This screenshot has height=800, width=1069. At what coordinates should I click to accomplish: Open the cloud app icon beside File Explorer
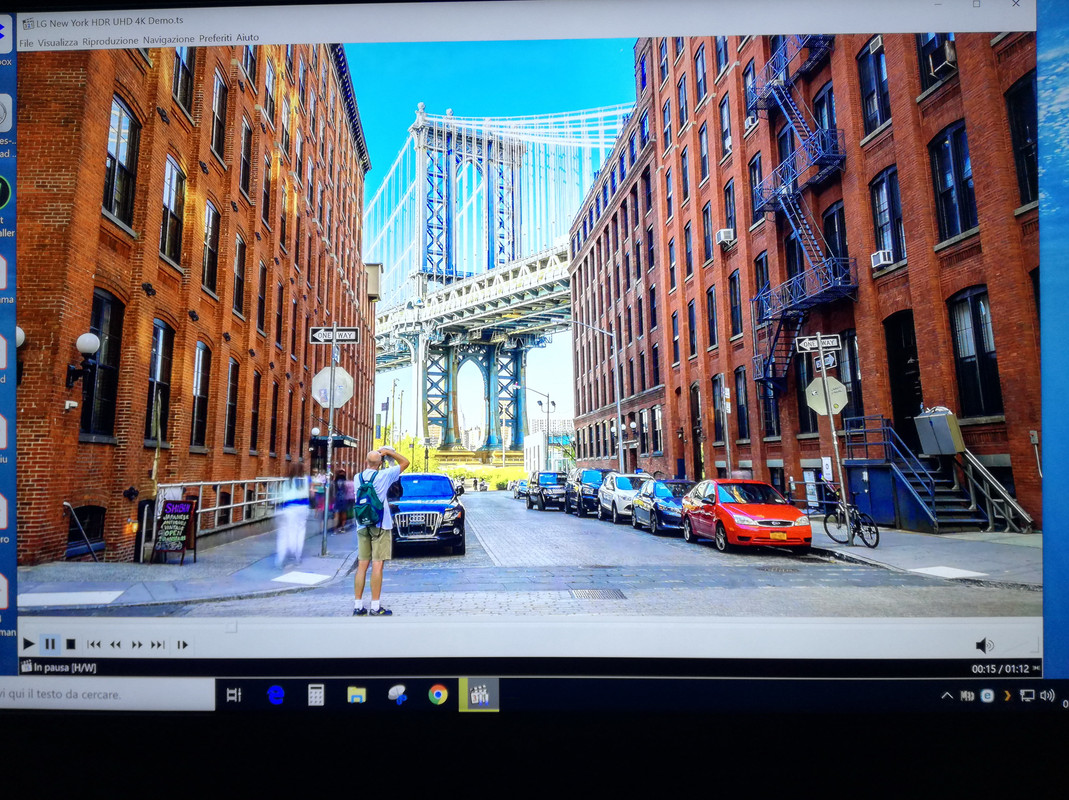(x=397, y=695)
